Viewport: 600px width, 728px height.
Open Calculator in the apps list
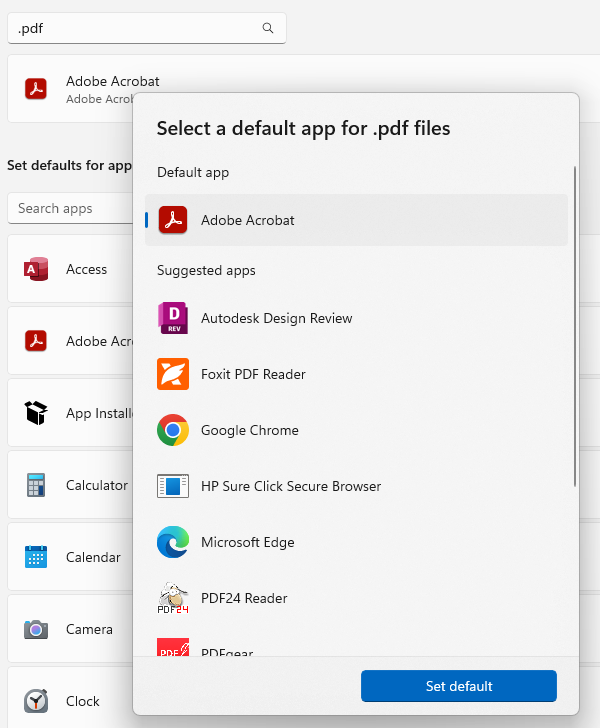[x=71, y=485]
